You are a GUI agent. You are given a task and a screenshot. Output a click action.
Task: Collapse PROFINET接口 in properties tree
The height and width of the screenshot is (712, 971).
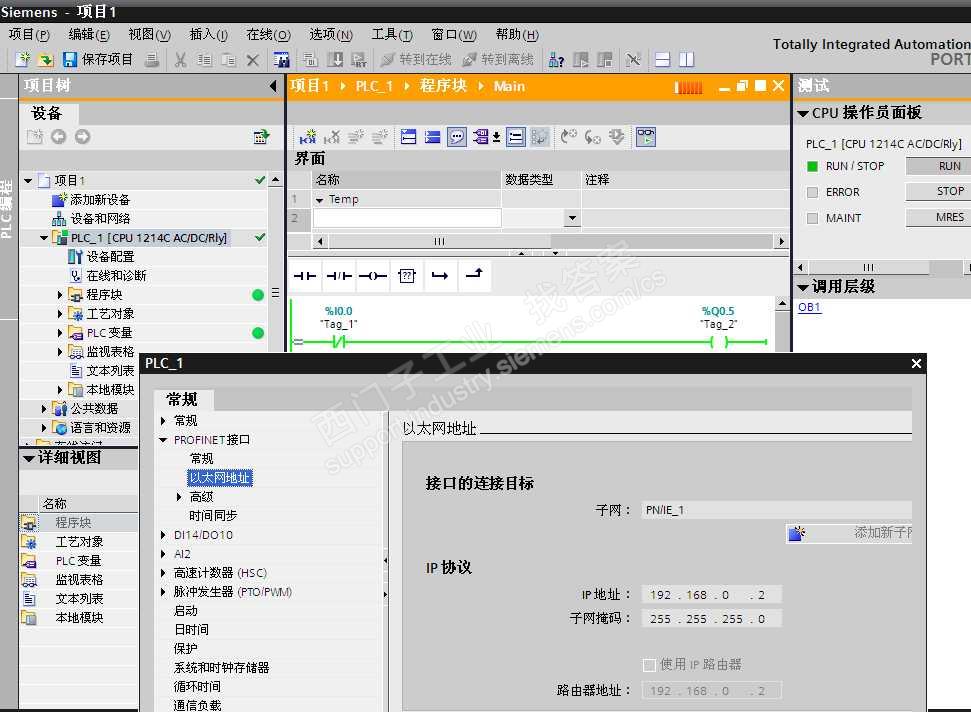pos(163,440)
